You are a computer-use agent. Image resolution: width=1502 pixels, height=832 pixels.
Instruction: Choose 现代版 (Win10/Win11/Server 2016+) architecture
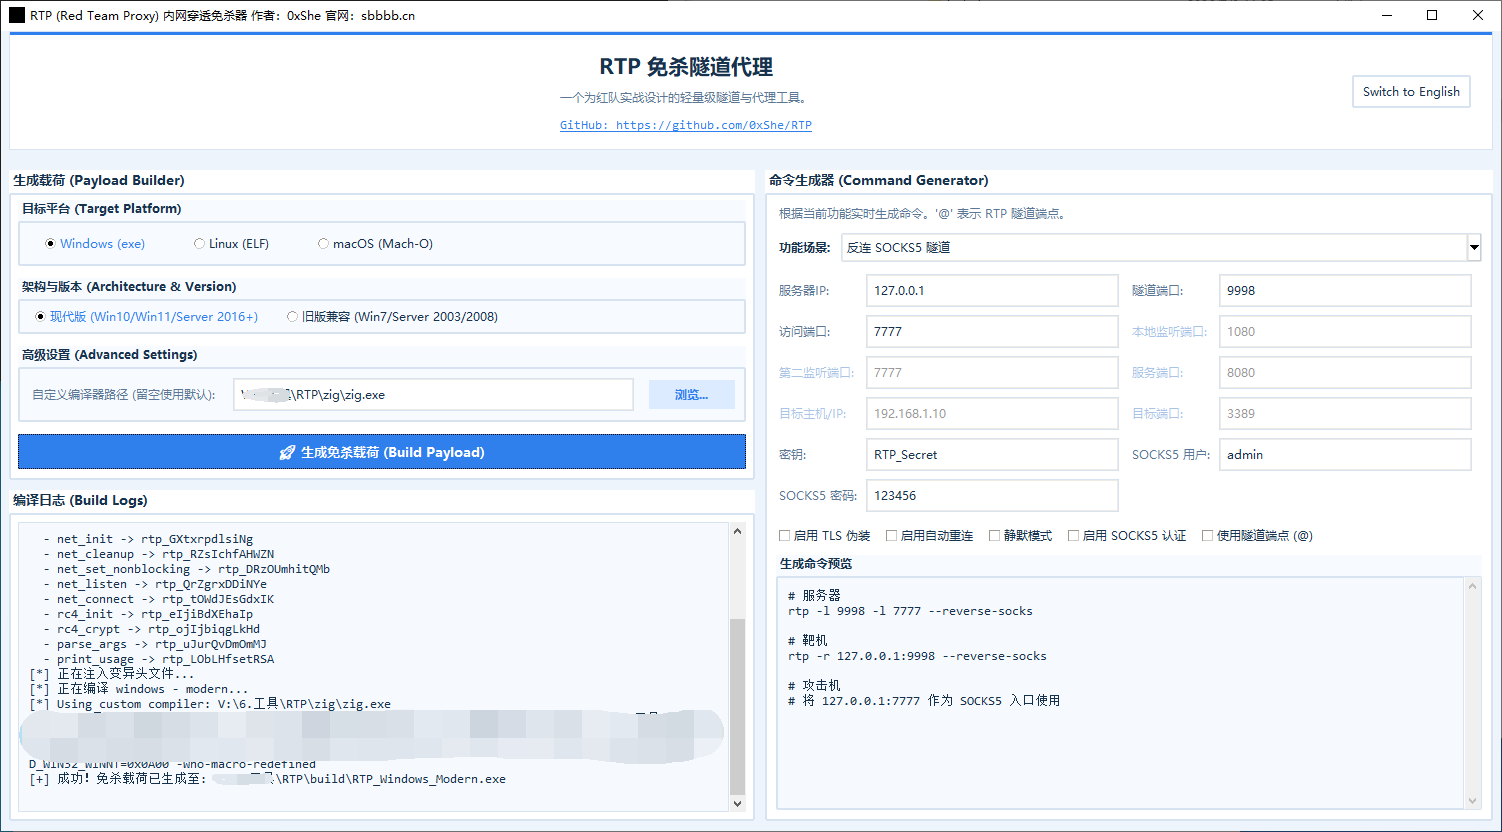[x=146, y=317]
